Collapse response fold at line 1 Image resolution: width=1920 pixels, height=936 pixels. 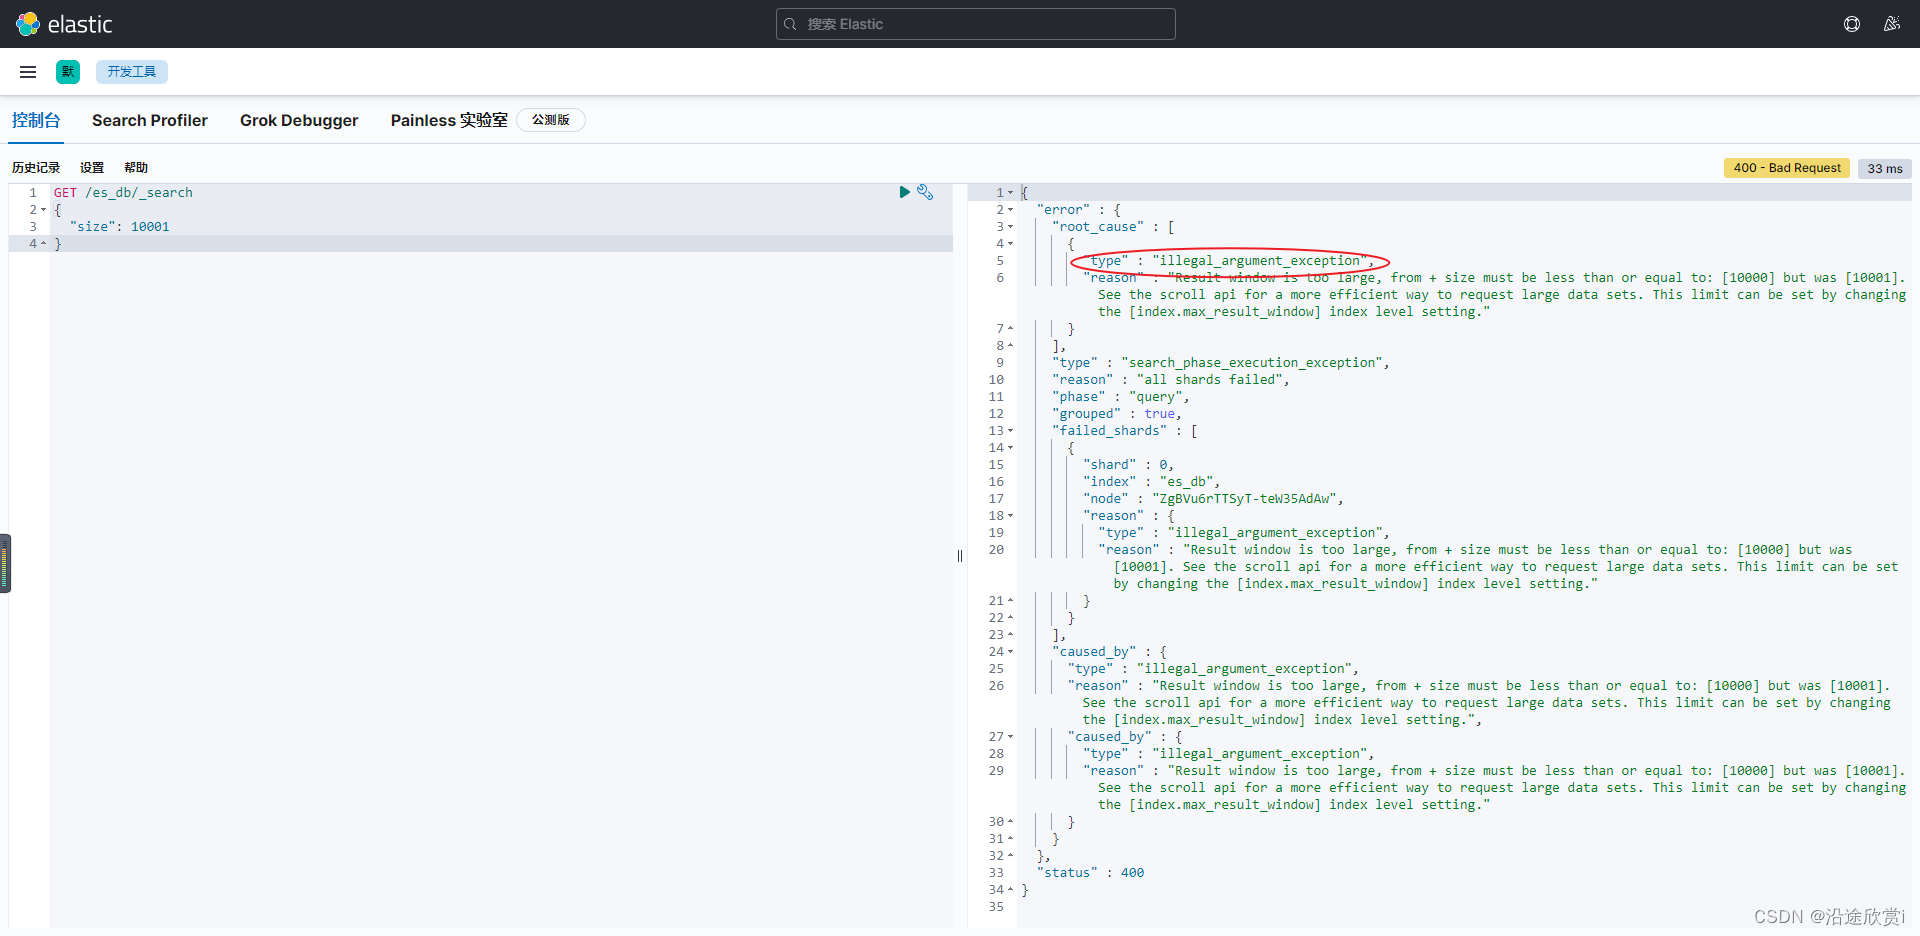pos(1011,193)
